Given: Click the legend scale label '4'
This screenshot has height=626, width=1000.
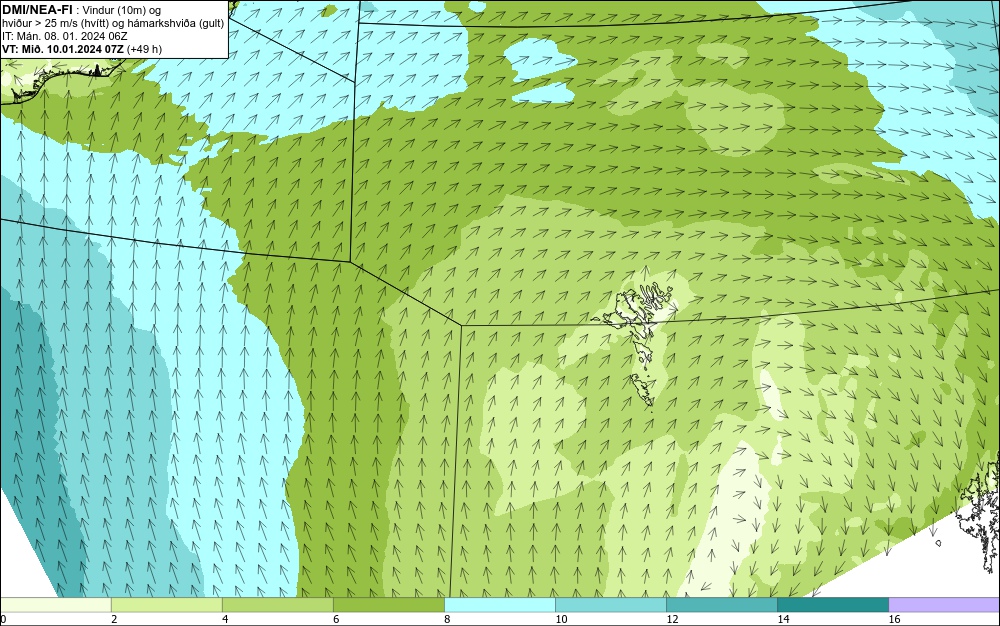Looking at the screenshot, I should pos(225,619).
